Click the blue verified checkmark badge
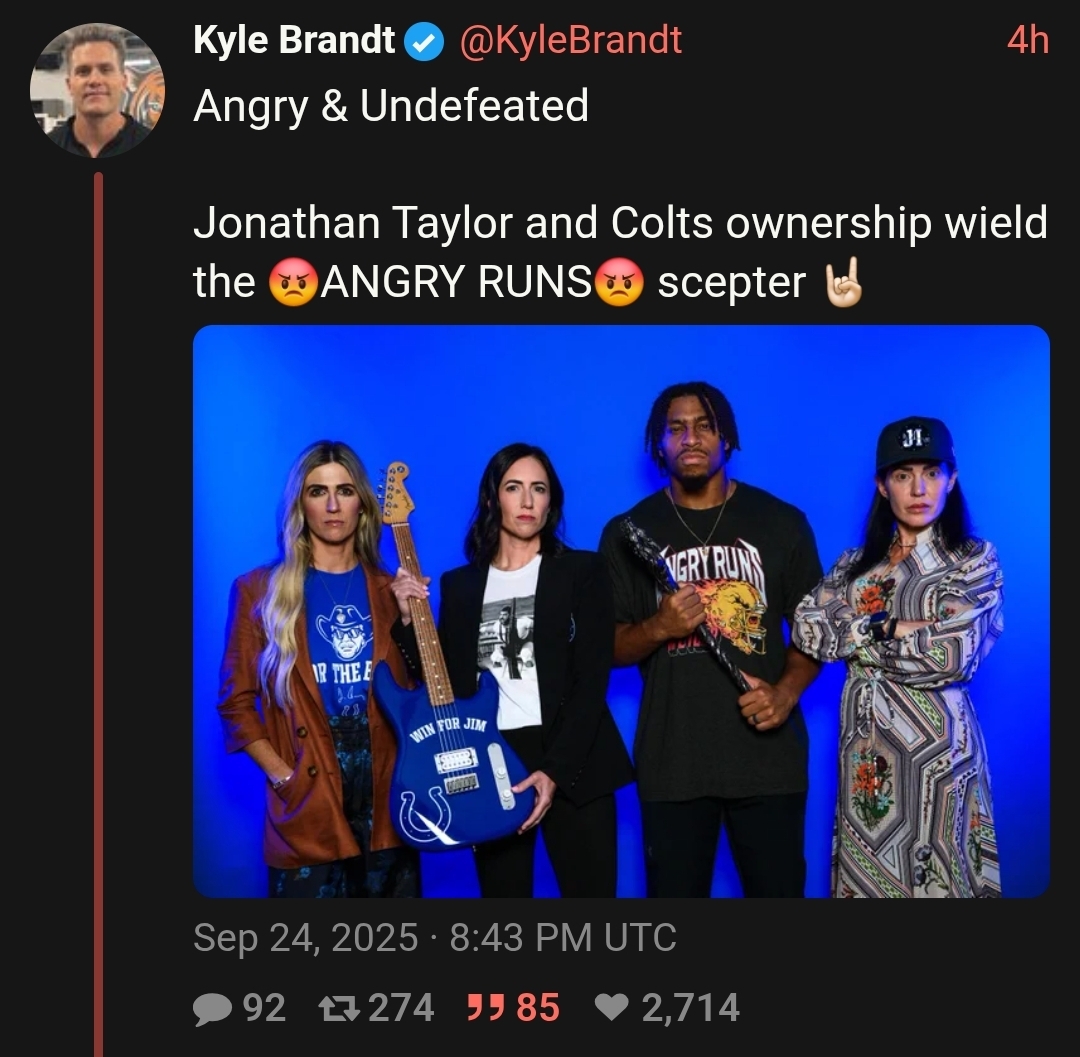The height and width of the screenshot is (1057, 1080). (x=424, y=41)
